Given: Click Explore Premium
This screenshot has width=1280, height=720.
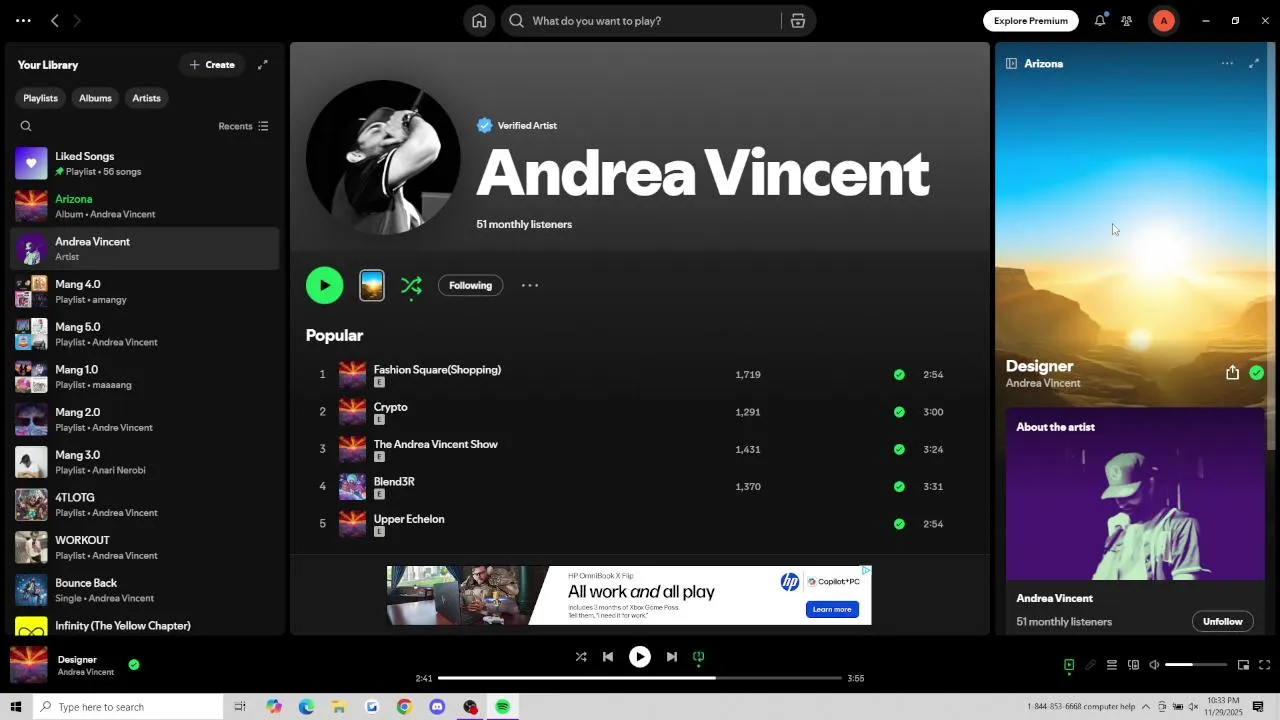Looking at the screenshot, I should [x=1031, y=21].
